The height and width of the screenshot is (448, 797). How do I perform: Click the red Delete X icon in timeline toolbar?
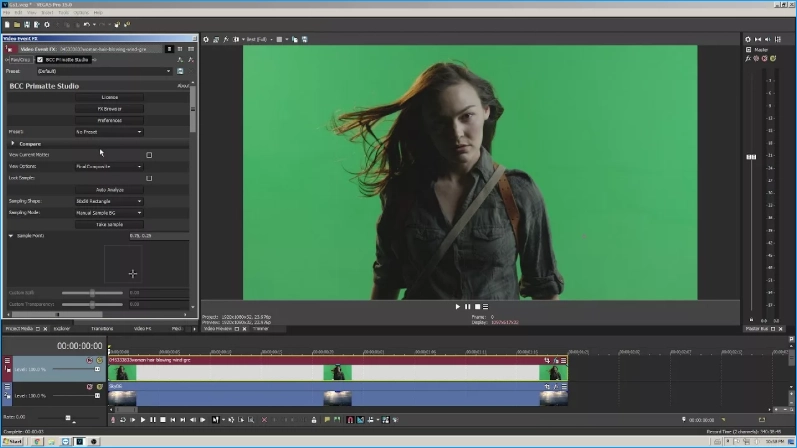click(264, 420)
